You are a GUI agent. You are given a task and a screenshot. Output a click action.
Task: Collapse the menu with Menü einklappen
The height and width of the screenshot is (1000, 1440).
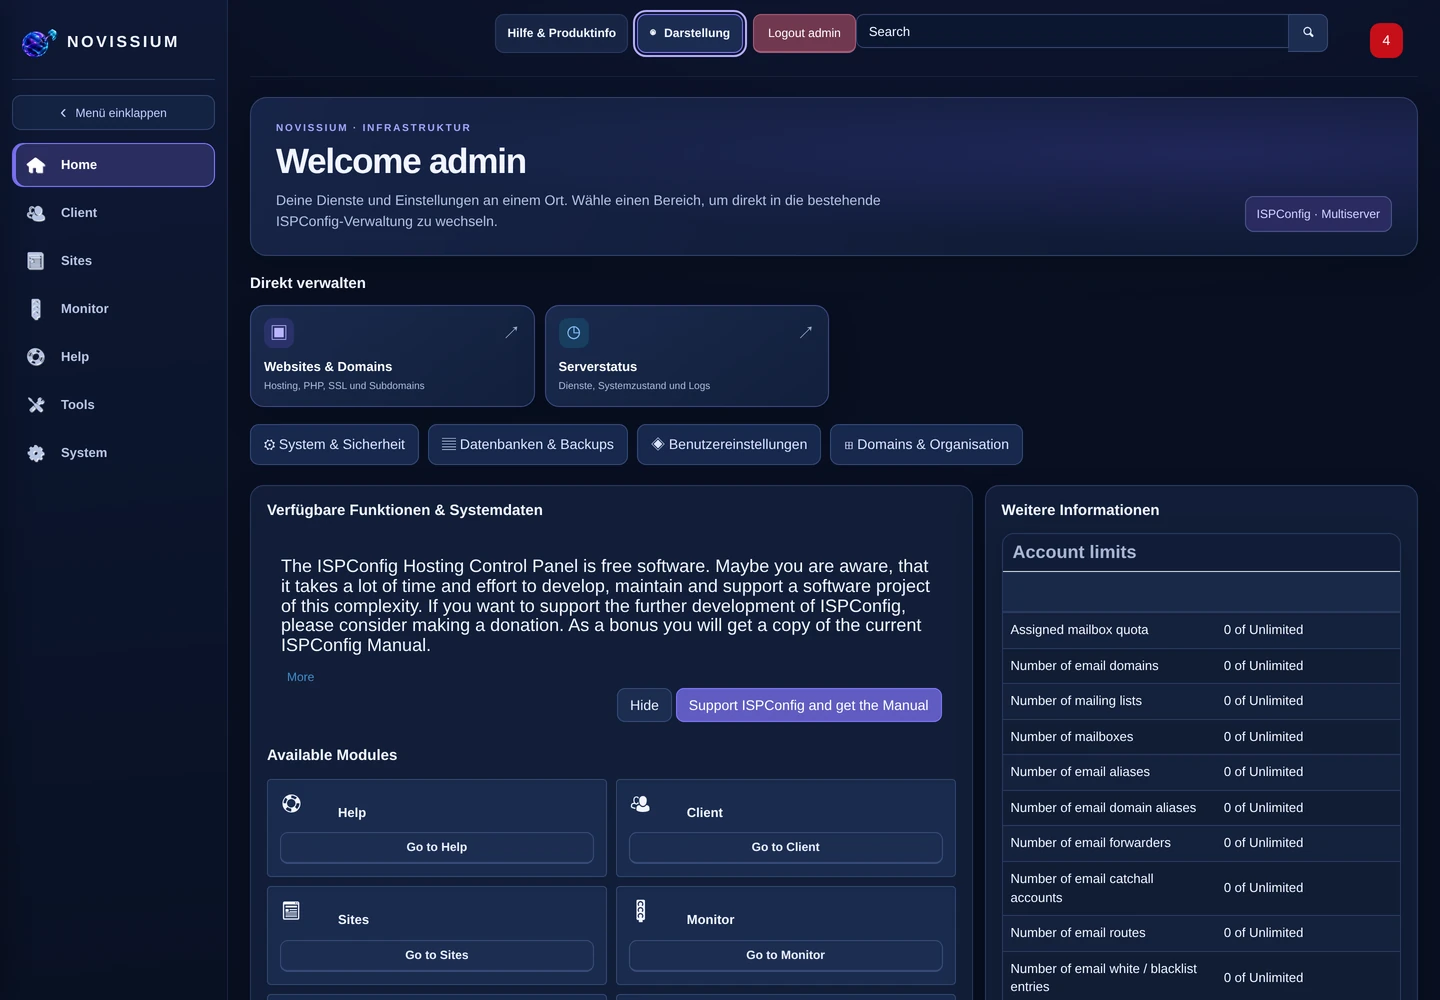(x=113, y=113)
